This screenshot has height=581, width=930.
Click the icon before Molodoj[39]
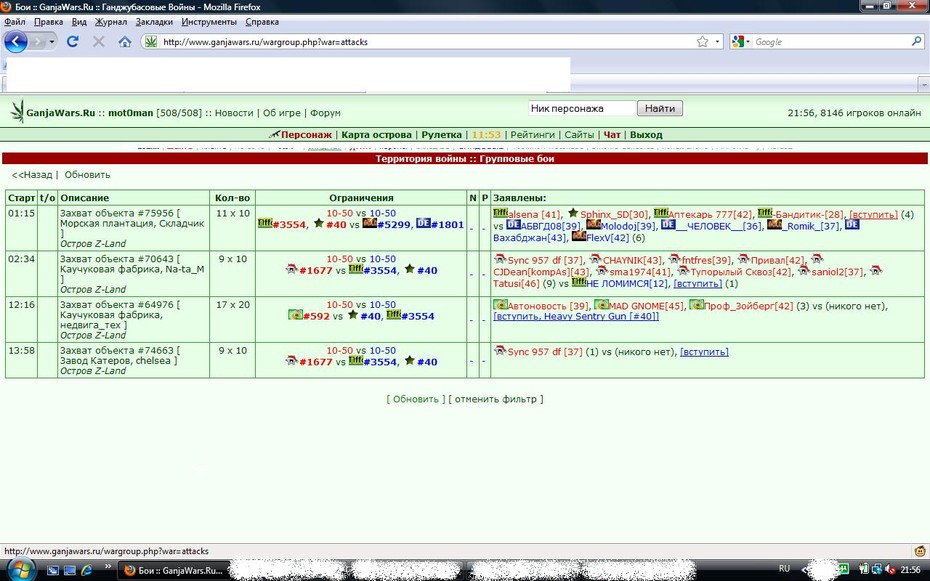593,225
